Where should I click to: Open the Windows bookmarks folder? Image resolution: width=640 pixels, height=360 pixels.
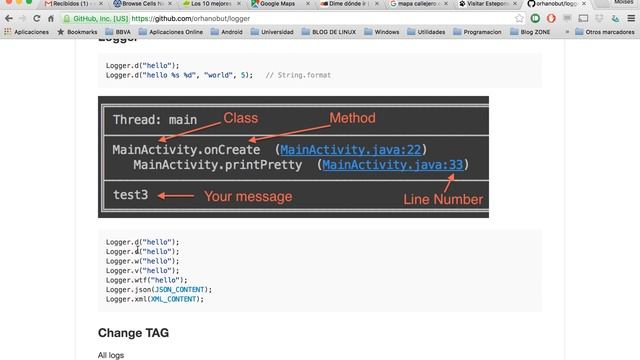(381, 32)
